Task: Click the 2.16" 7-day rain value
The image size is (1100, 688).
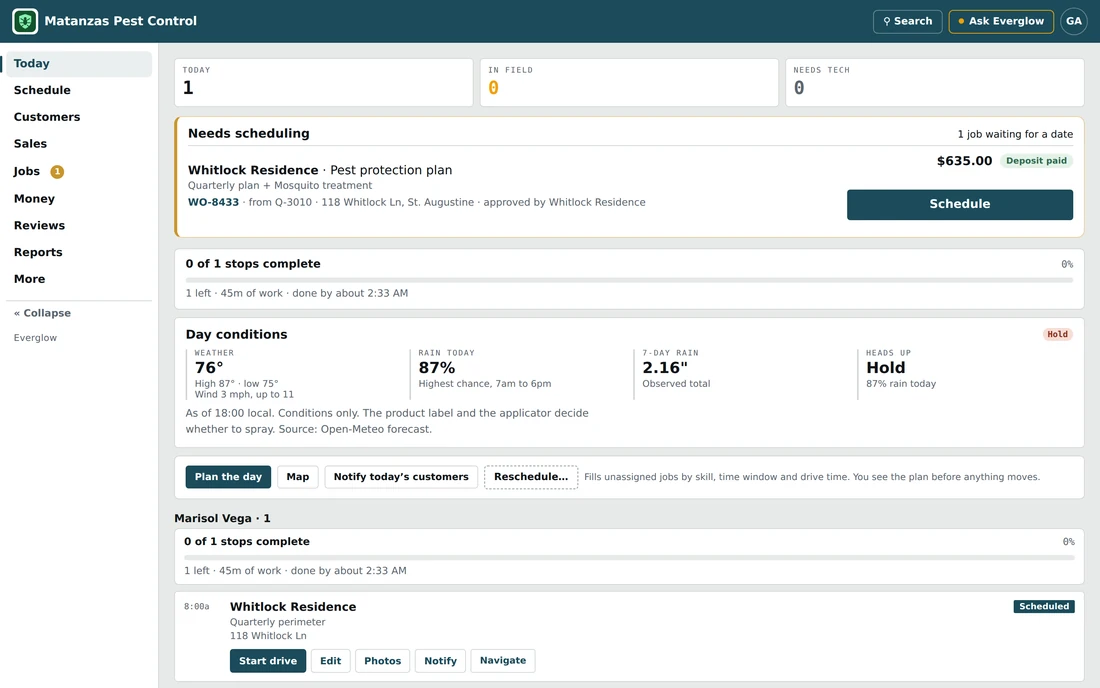Action: click(665, 367)
